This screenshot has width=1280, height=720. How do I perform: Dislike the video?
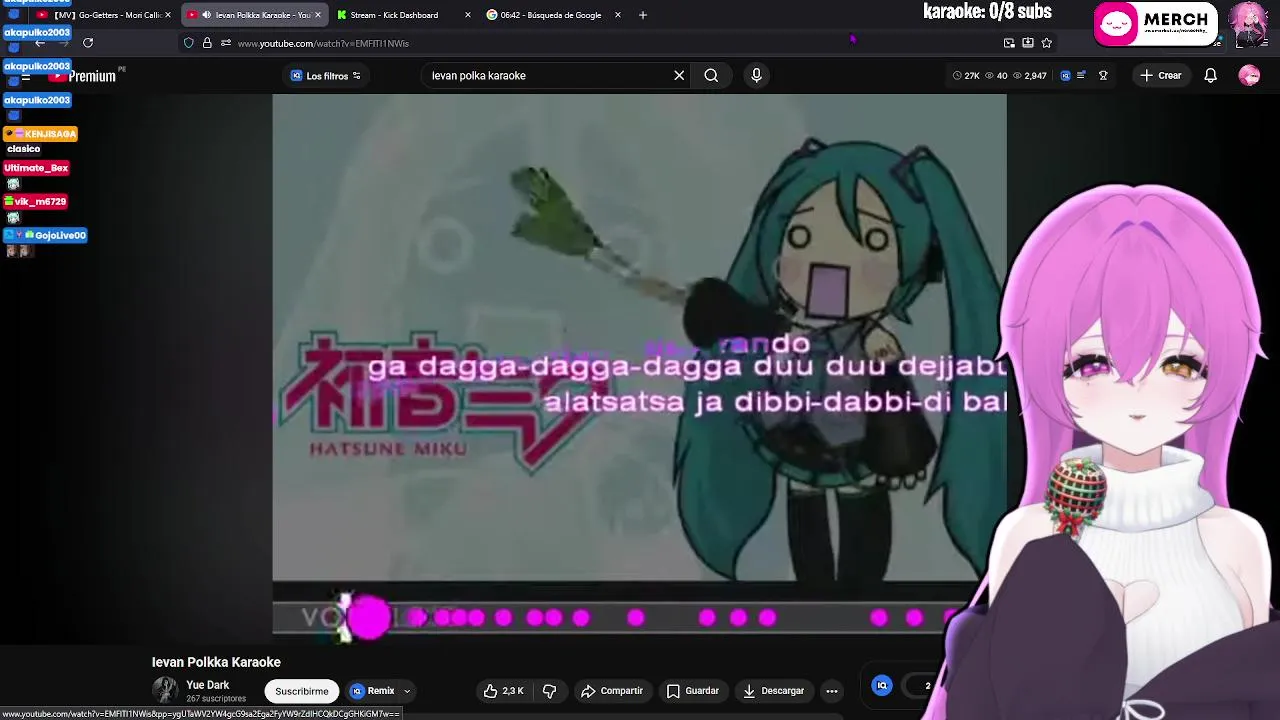click(549, 691)
